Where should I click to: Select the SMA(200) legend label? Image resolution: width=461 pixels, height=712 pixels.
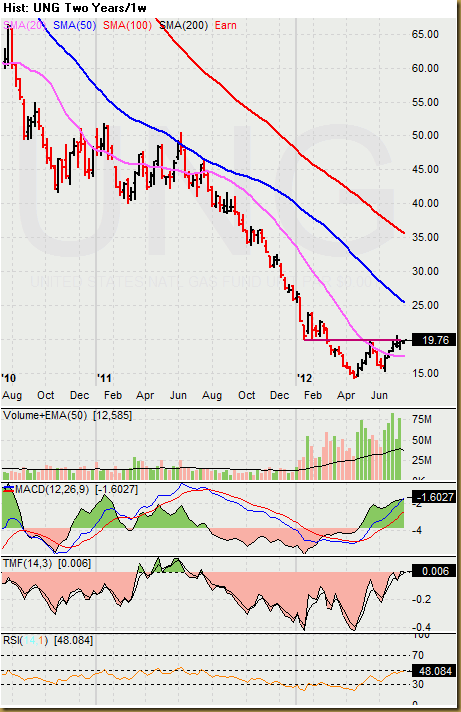pyautogui.click(x=184, y=25)
